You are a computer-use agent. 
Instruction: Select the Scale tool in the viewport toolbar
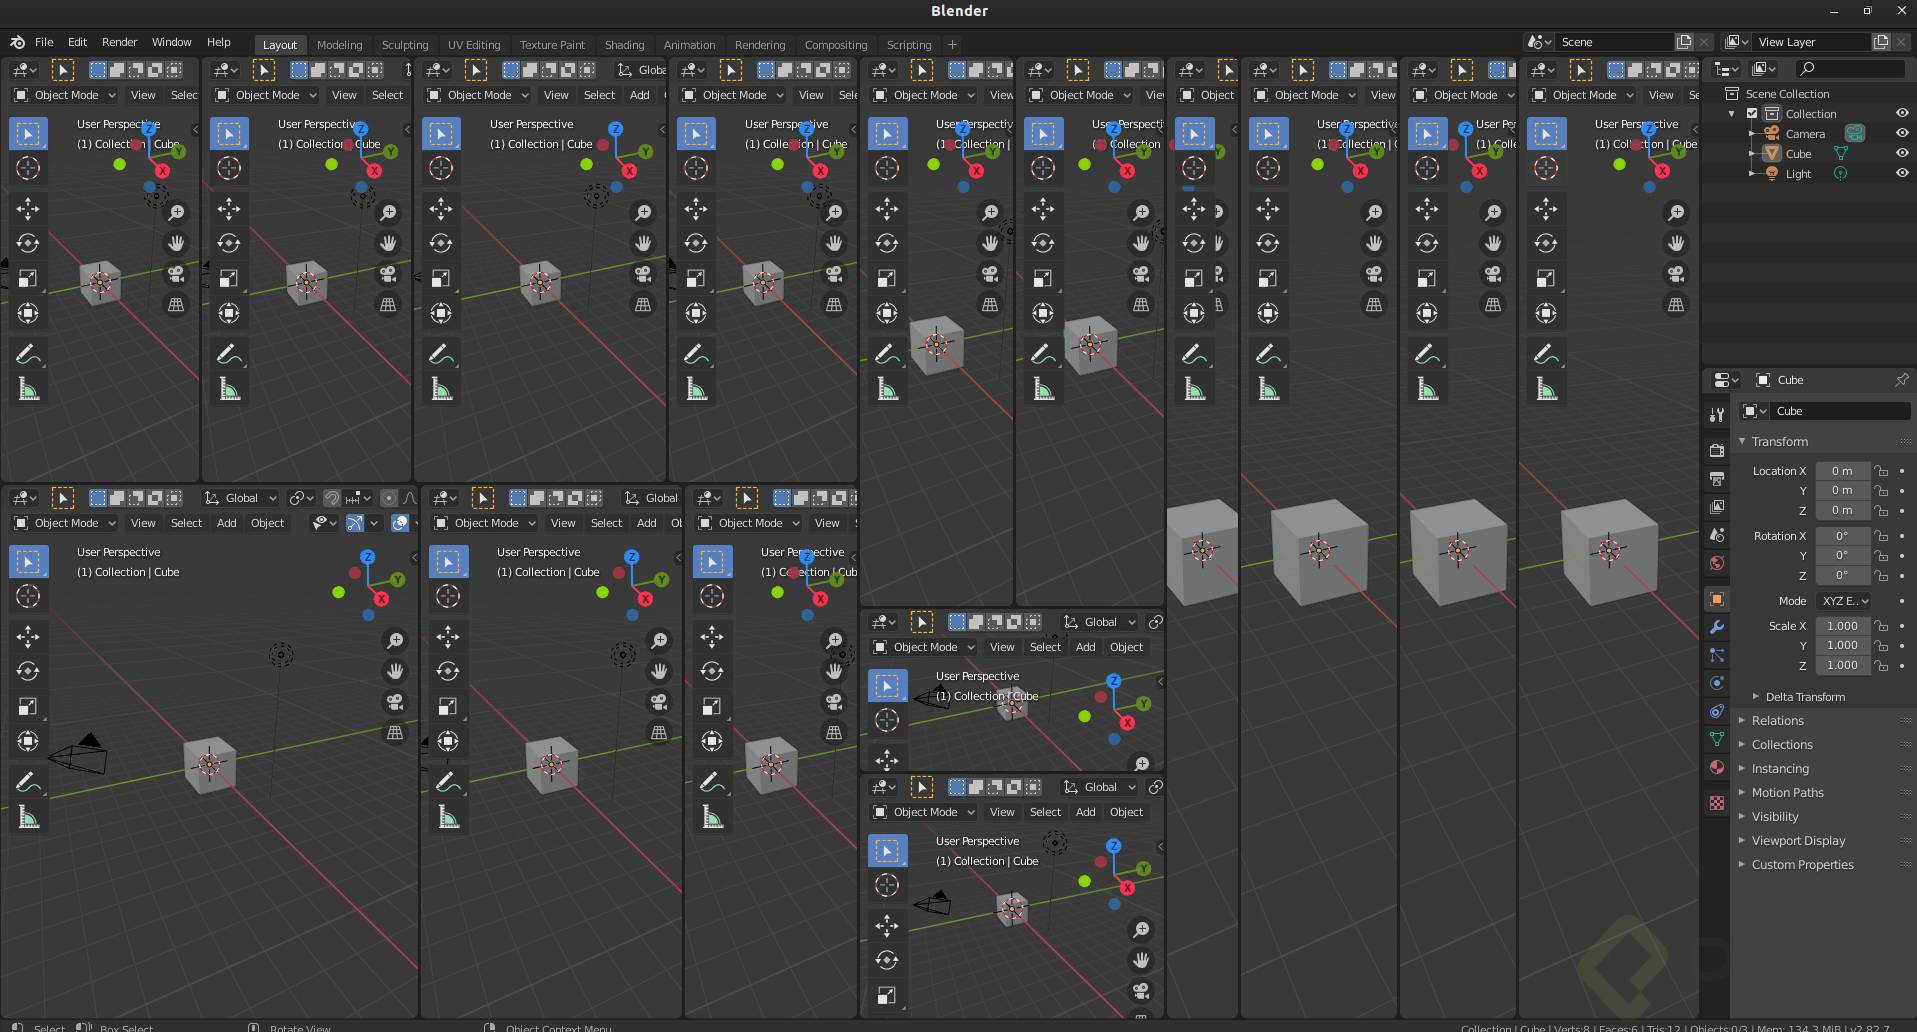coord(28,277)
